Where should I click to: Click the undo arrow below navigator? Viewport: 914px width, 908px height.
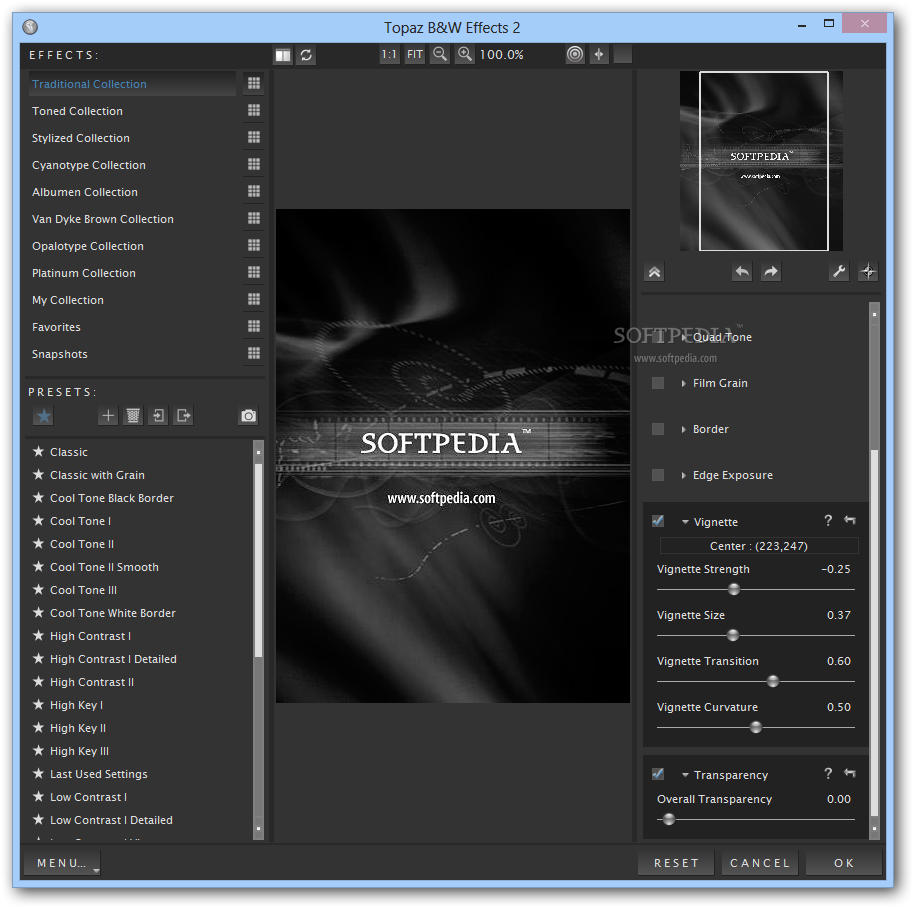[x=742, y=272]
